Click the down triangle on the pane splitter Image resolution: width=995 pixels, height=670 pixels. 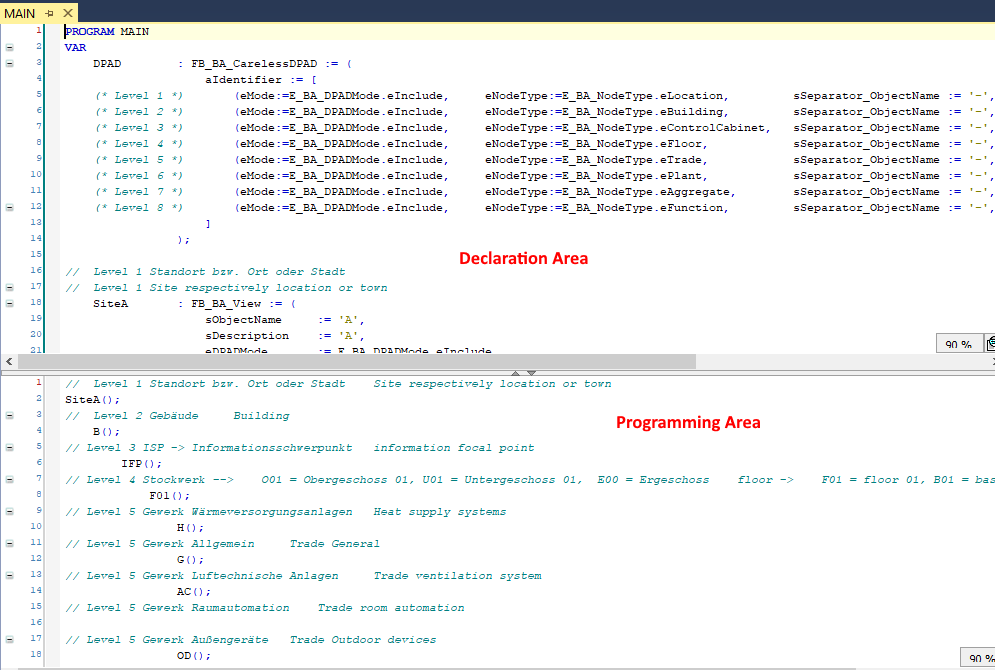click(532, 373)
